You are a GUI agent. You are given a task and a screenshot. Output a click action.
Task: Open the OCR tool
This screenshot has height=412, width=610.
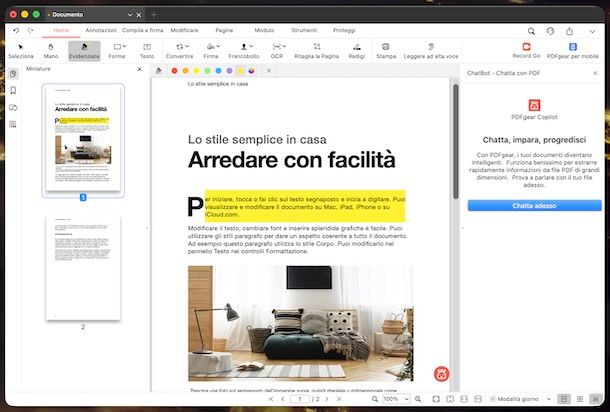[x=277, y=50]
